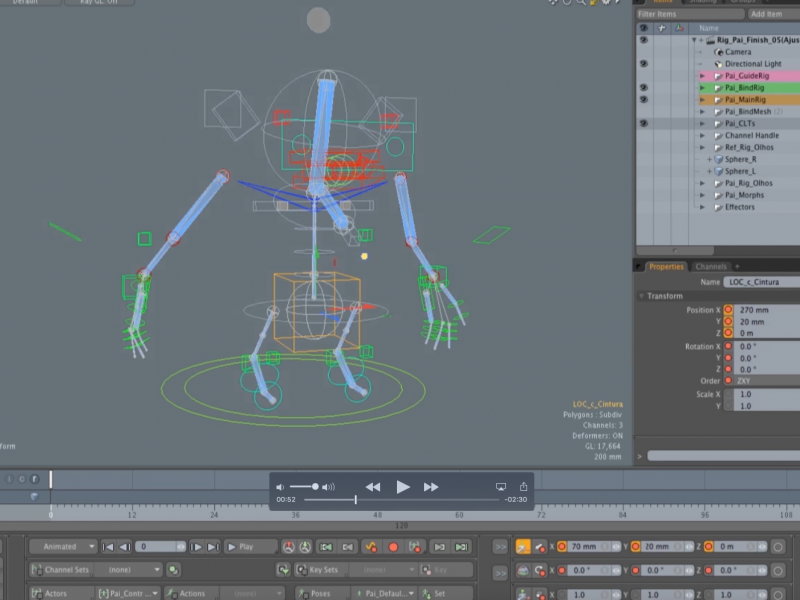The width and height of the screenshot is (800, 600).
Task: Toggle visibility of Pai_BindRig
Action: pyautogui.click(x=643, y=88)
